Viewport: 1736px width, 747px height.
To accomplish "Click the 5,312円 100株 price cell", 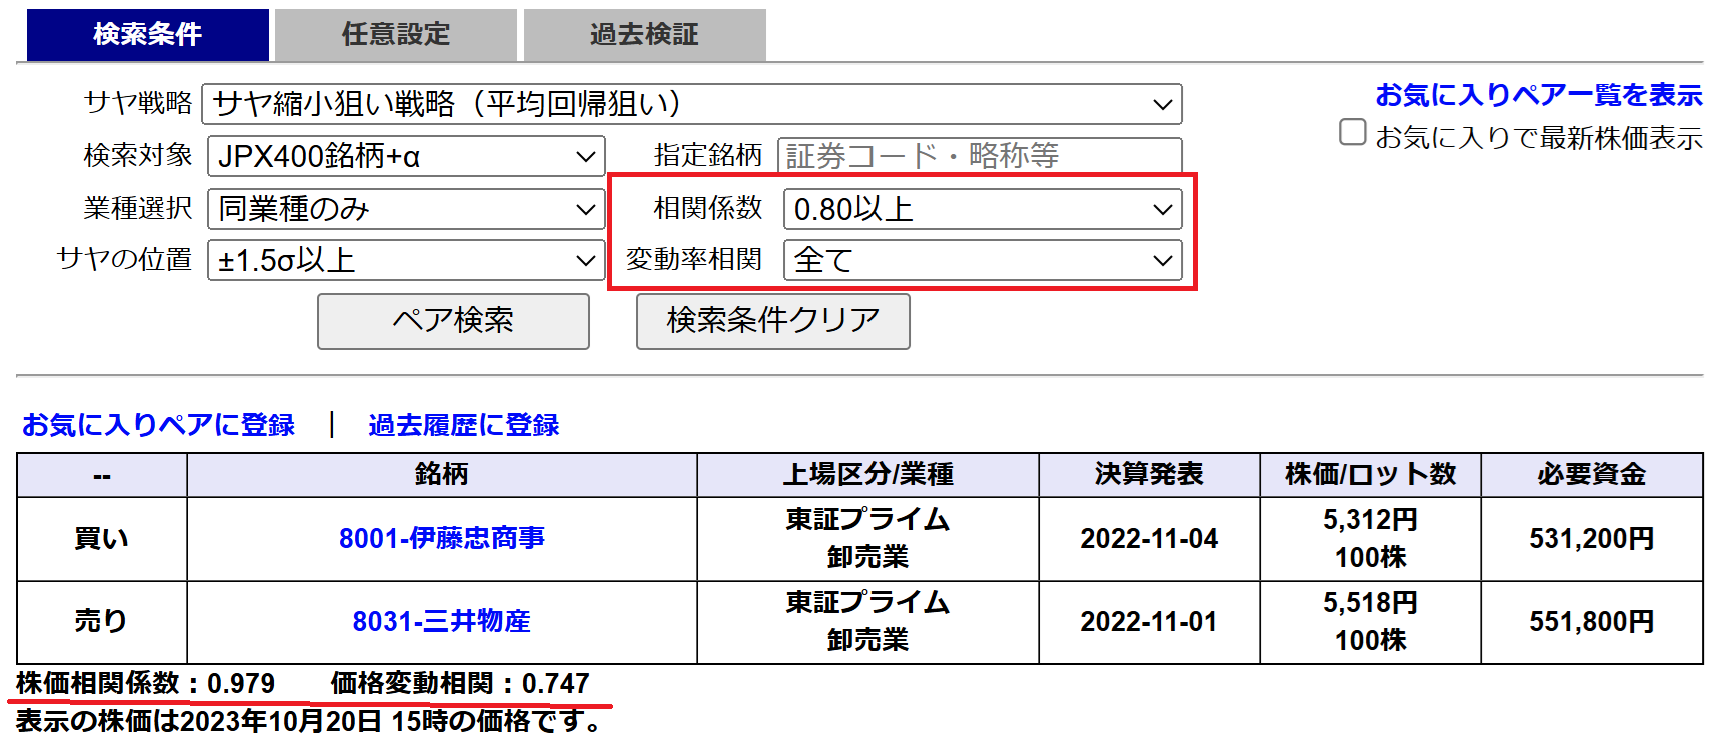I will pos(1370,539).
